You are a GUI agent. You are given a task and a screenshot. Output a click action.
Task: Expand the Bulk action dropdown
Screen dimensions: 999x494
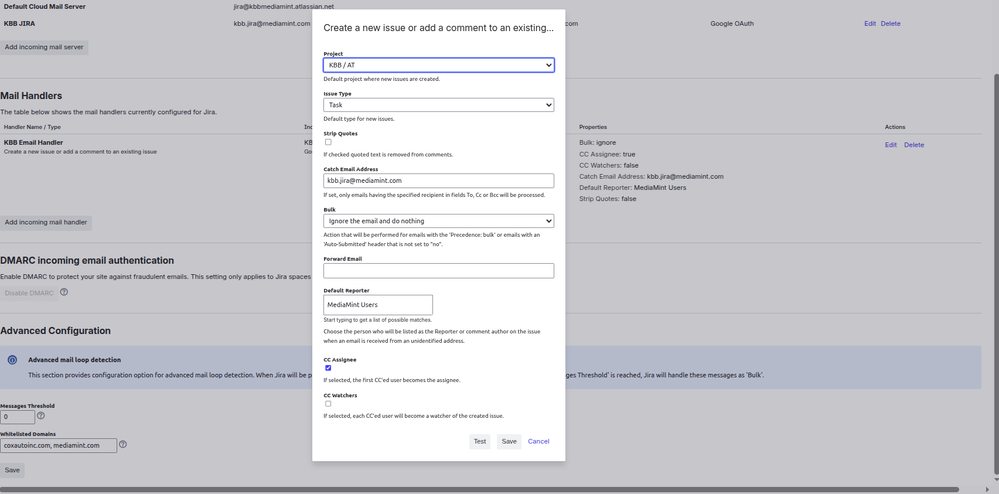[438, 221]
